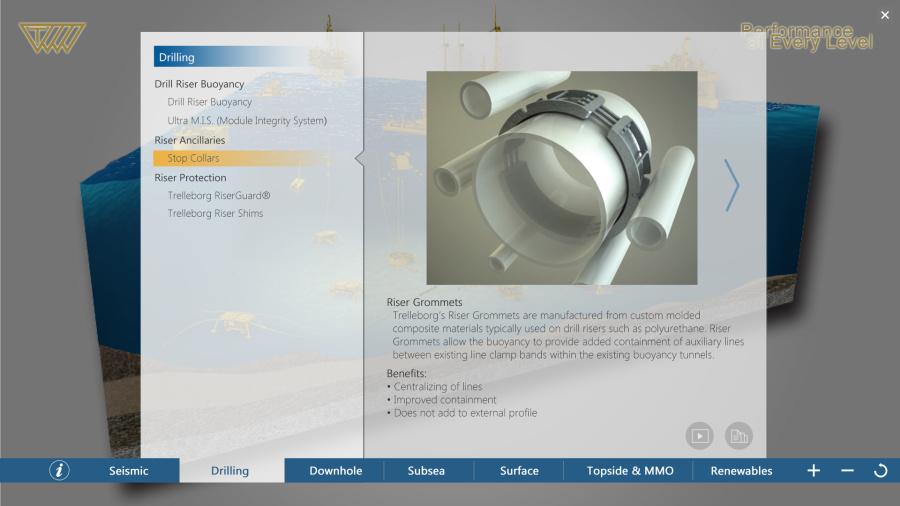Screen dimensions: 900x506
Task: Open the Subsea tab
Action: pyautogui.click(x=426, y=470)
